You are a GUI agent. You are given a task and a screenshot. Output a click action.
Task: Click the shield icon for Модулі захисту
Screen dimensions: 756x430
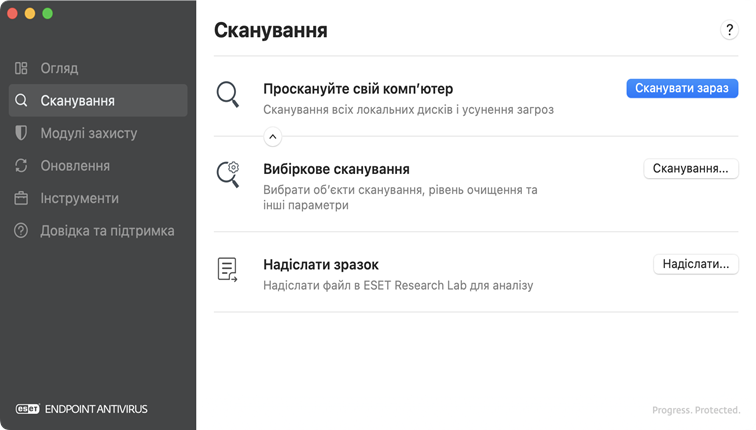click(x=21, y=133)
